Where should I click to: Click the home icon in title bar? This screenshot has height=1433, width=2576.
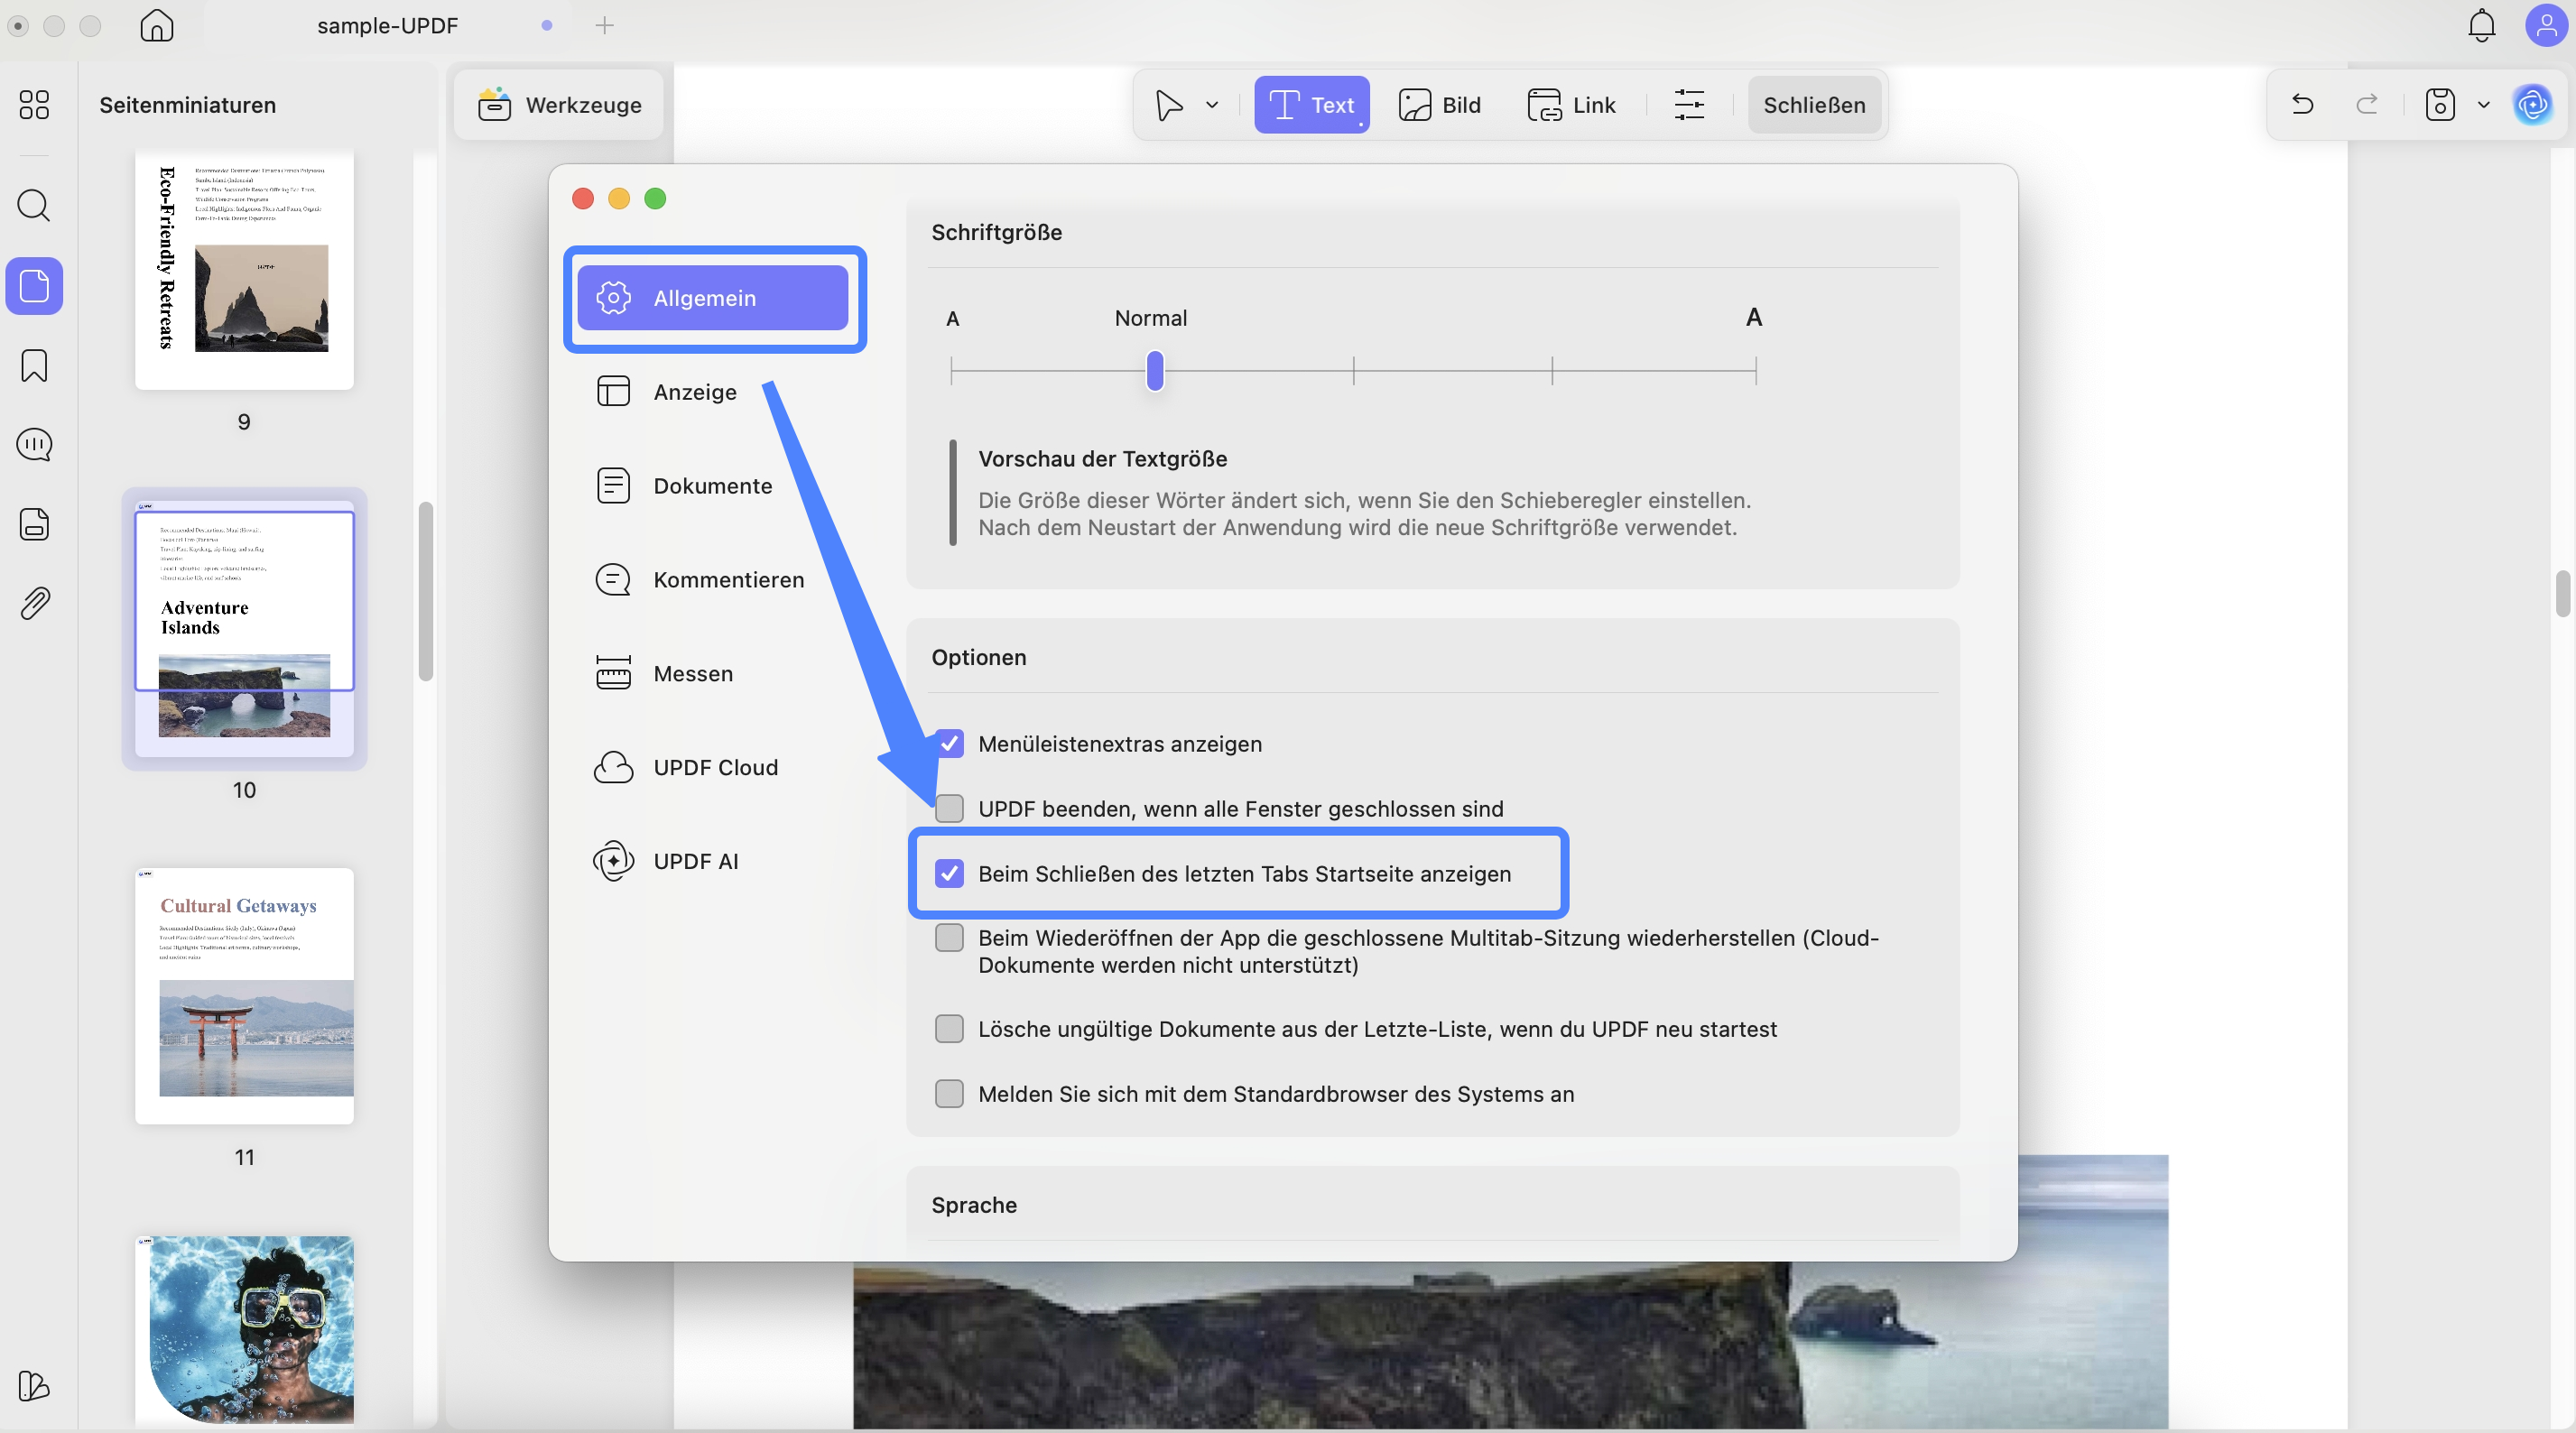(x=157, y=25)
